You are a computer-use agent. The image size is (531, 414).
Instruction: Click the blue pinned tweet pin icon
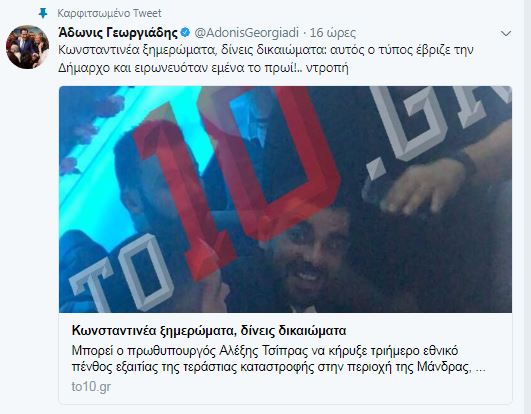[x=43, y=13]
